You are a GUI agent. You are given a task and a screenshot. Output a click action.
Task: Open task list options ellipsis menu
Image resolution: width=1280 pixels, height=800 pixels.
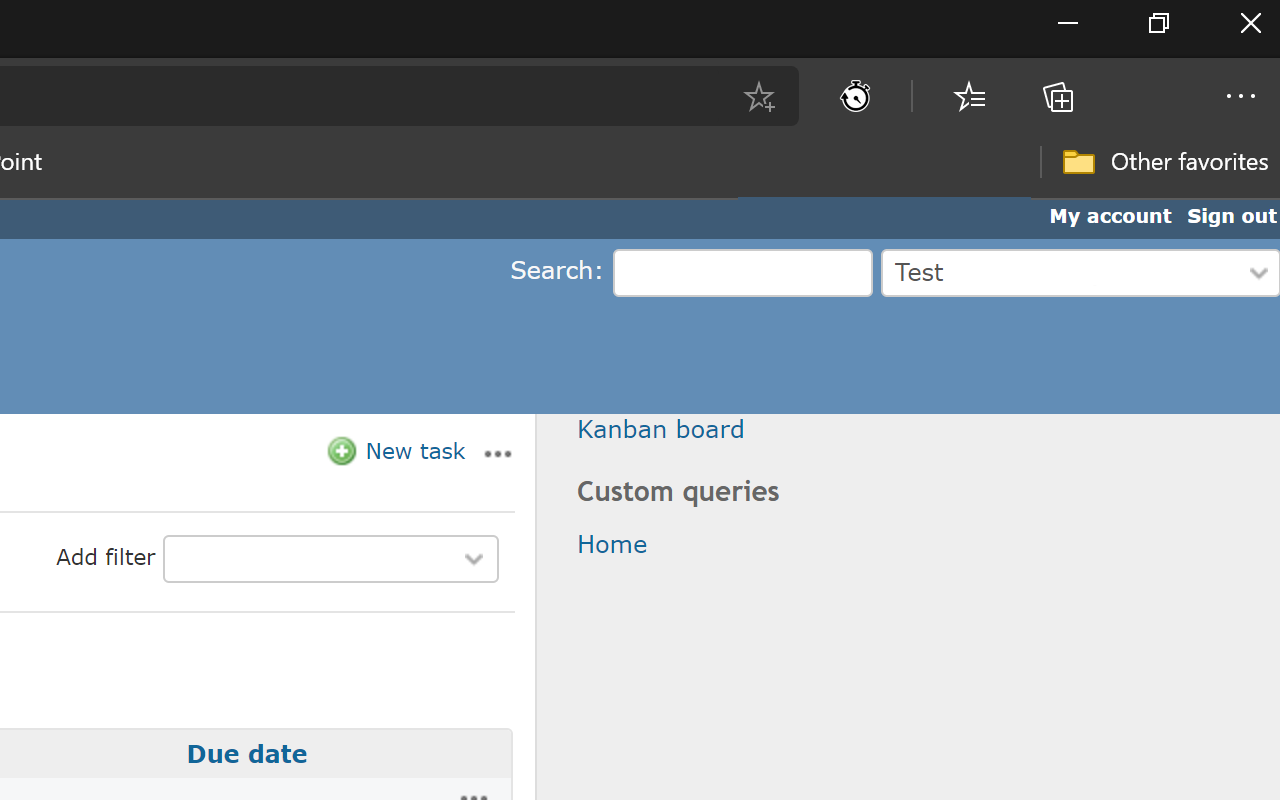[498, 454]
